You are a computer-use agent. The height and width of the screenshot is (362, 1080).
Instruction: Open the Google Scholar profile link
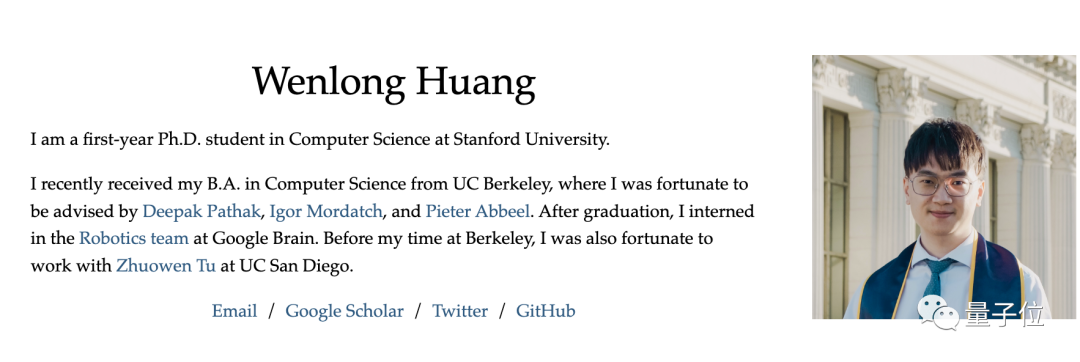click(x=344, y=311)
